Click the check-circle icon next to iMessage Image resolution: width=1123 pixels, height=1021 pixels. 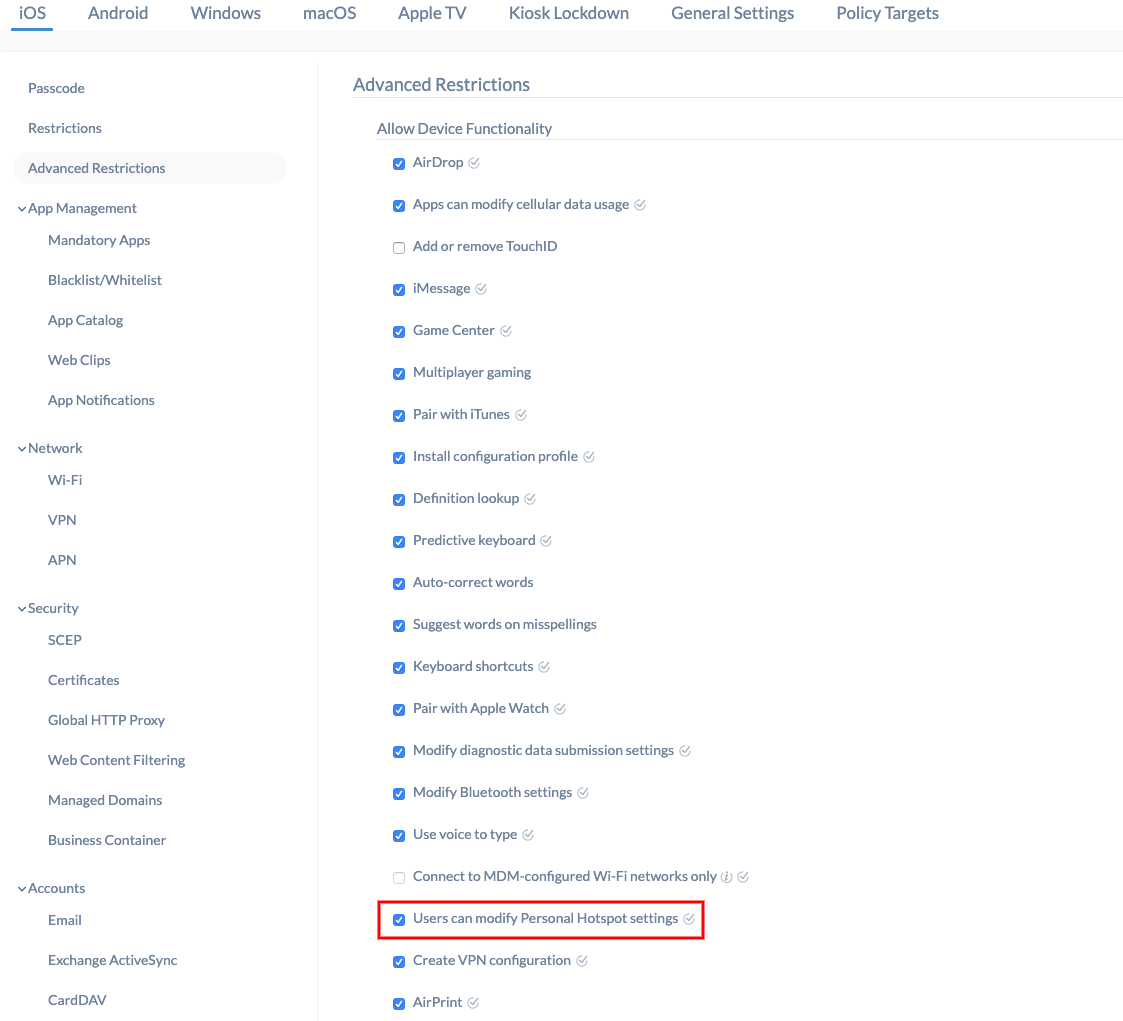coord(481,289)
